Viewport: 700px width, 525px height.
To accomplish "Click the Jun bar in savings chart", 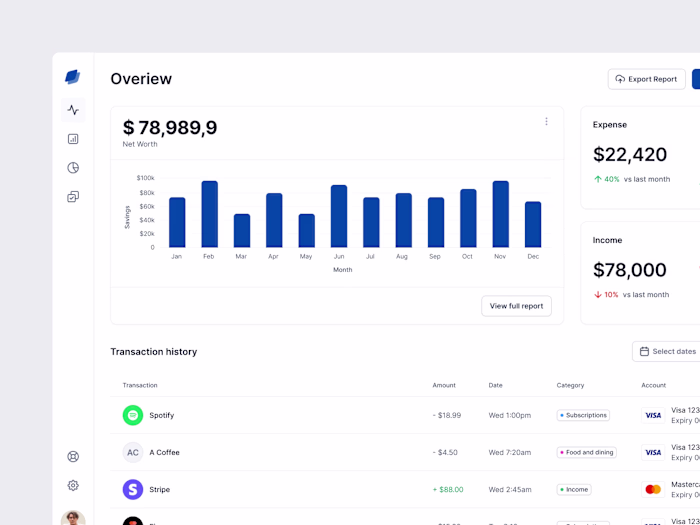I will (339, 216).
